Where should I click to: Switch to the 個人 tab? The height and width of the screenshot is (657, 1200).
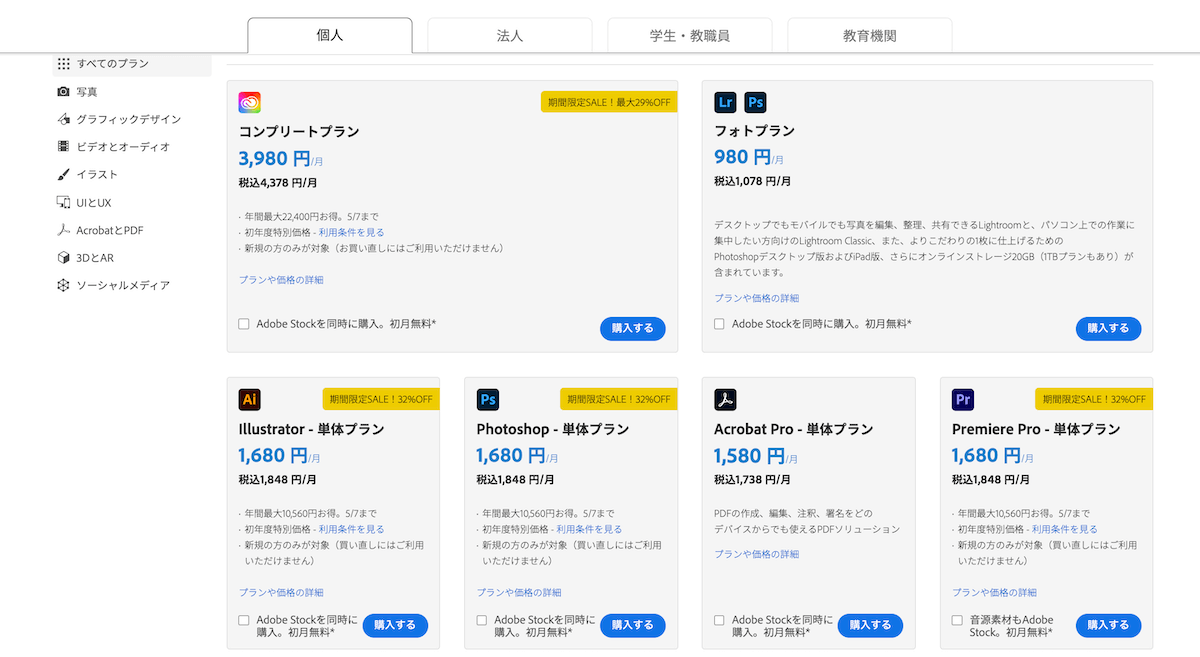point(330,35)
